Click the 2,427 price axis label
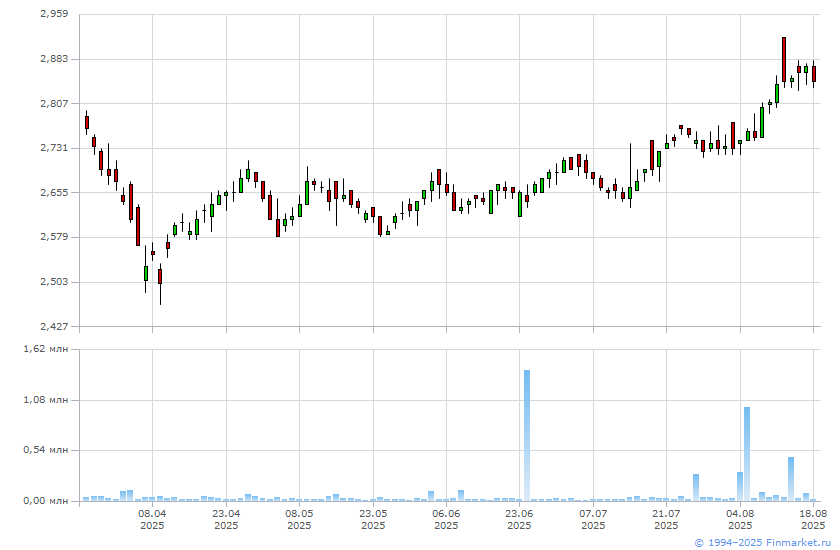The width and height of the screenshot is (840, 550). pyautogui.click(x=54, y=326)
